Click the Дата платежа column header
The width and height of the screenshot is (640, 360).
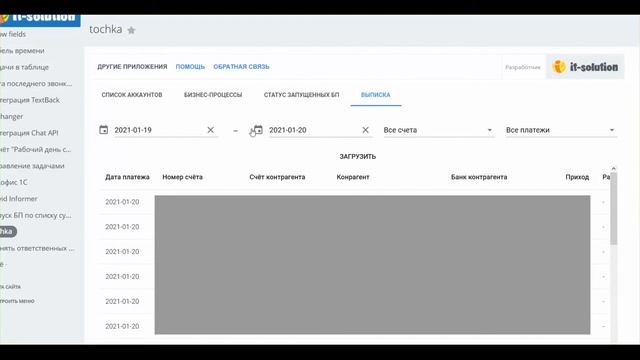click(x=127, y=177)
